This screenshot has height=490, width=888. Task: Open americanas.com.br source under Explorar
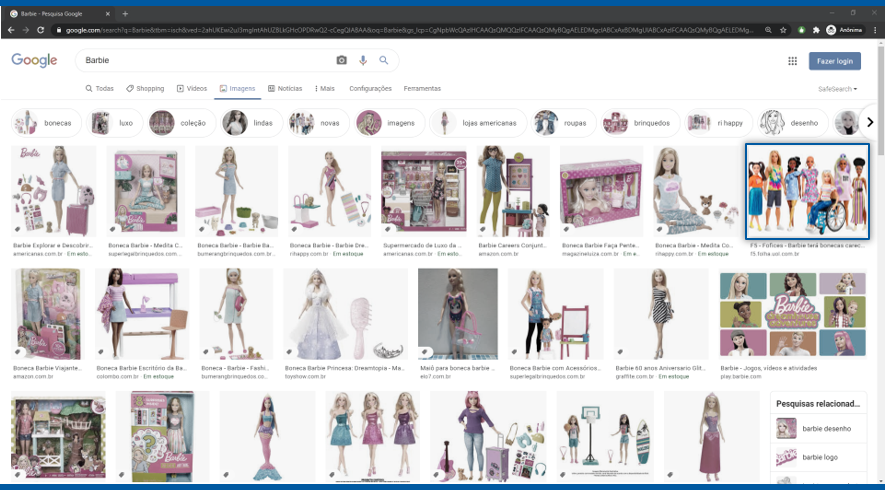click(38, 254)
